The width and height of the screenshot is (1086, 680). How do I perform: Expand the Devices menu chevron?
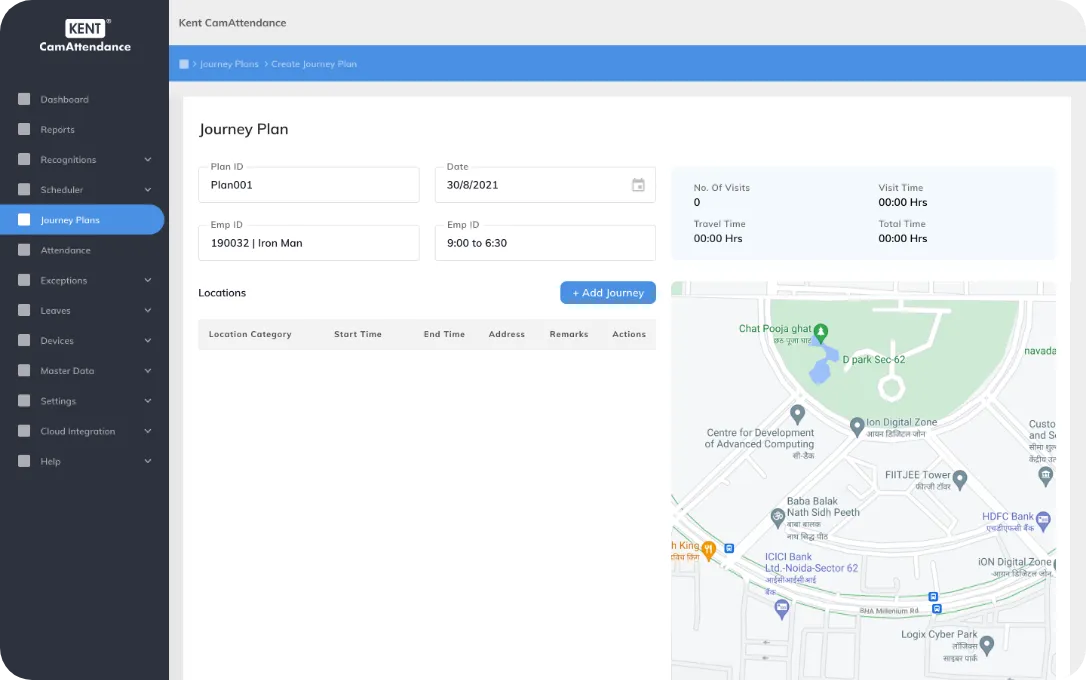click(x=148, y=340)
